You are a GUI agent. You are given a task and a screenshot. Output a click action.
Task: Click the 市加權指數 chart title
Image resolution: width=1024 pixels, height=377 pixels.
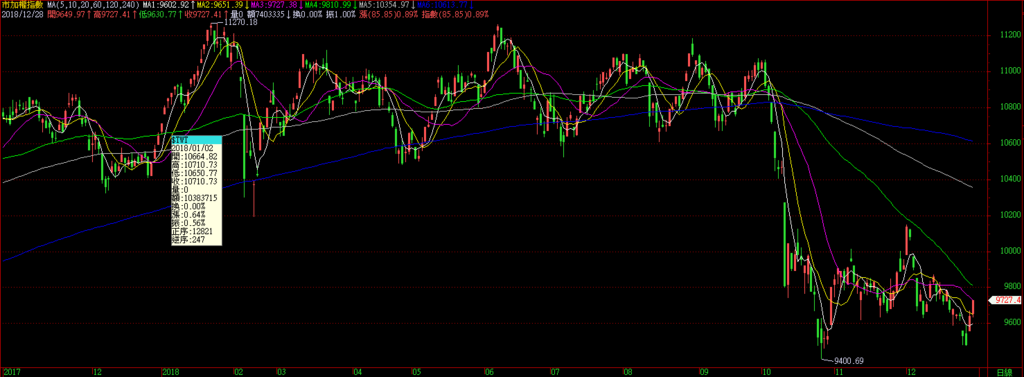(x=22, y=5)
